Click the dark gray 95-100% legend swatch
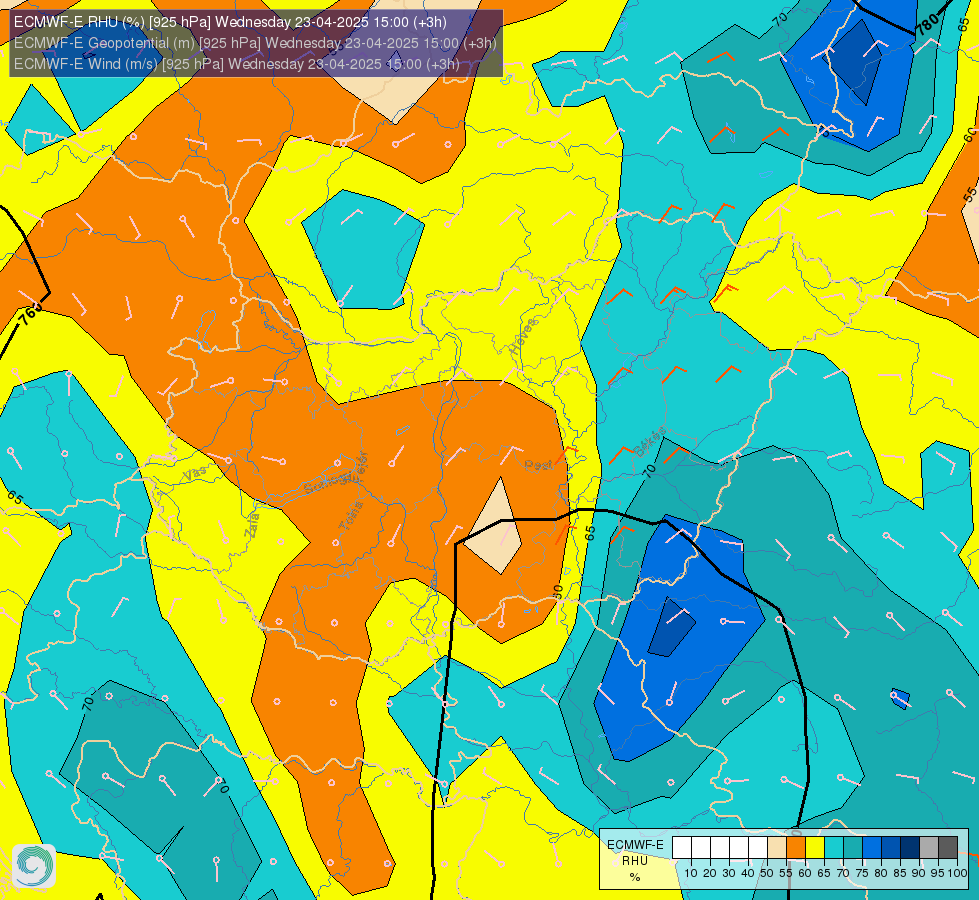The height and width of the screenshot is (900, 979). pos(948,848)
